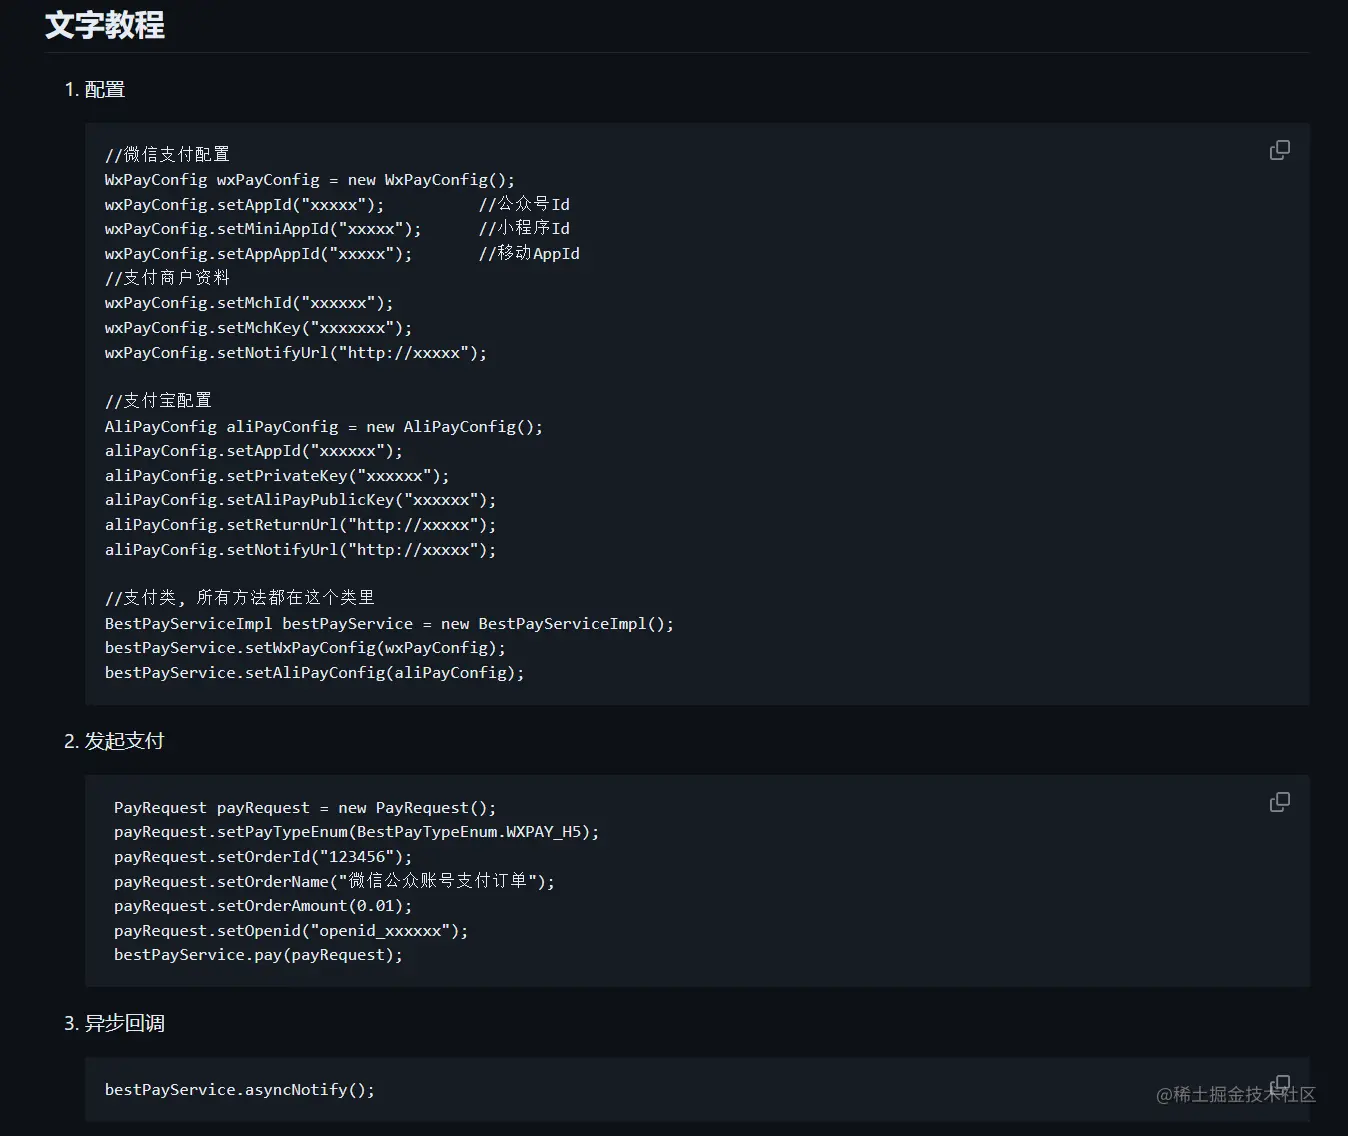Click the //支付类 comment line

(240, 598)
